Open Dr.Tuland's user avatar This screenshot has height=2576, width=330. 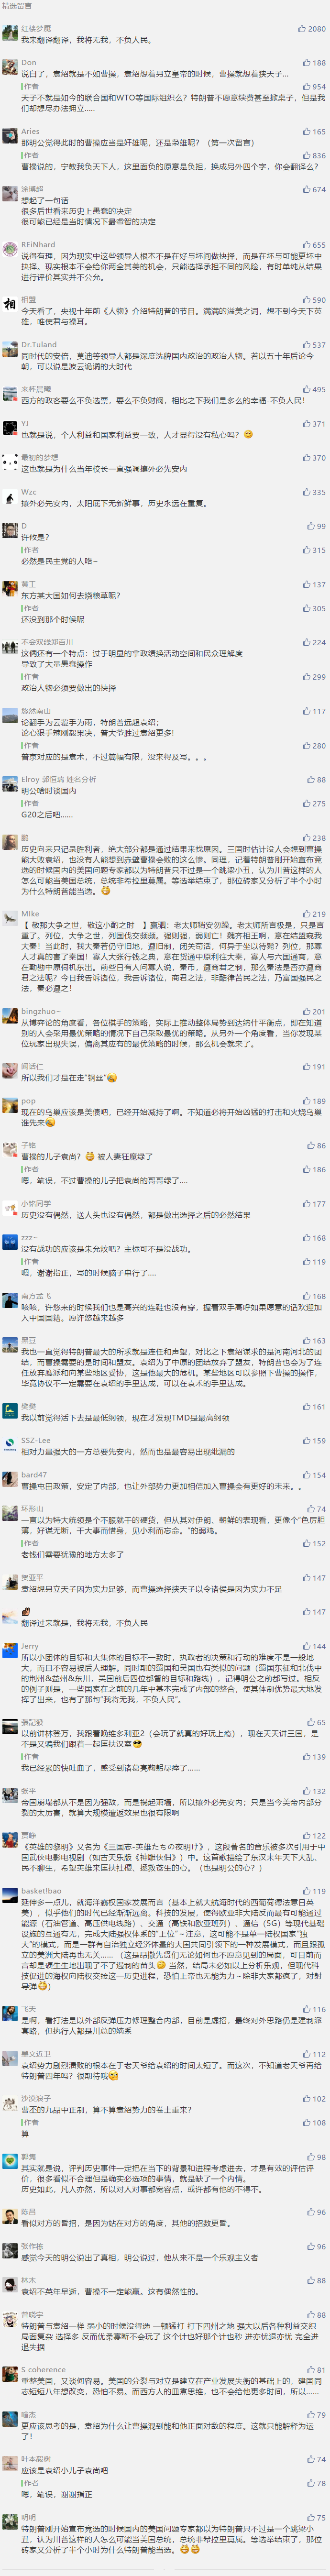pyautogui.click(x=10, y=348)
